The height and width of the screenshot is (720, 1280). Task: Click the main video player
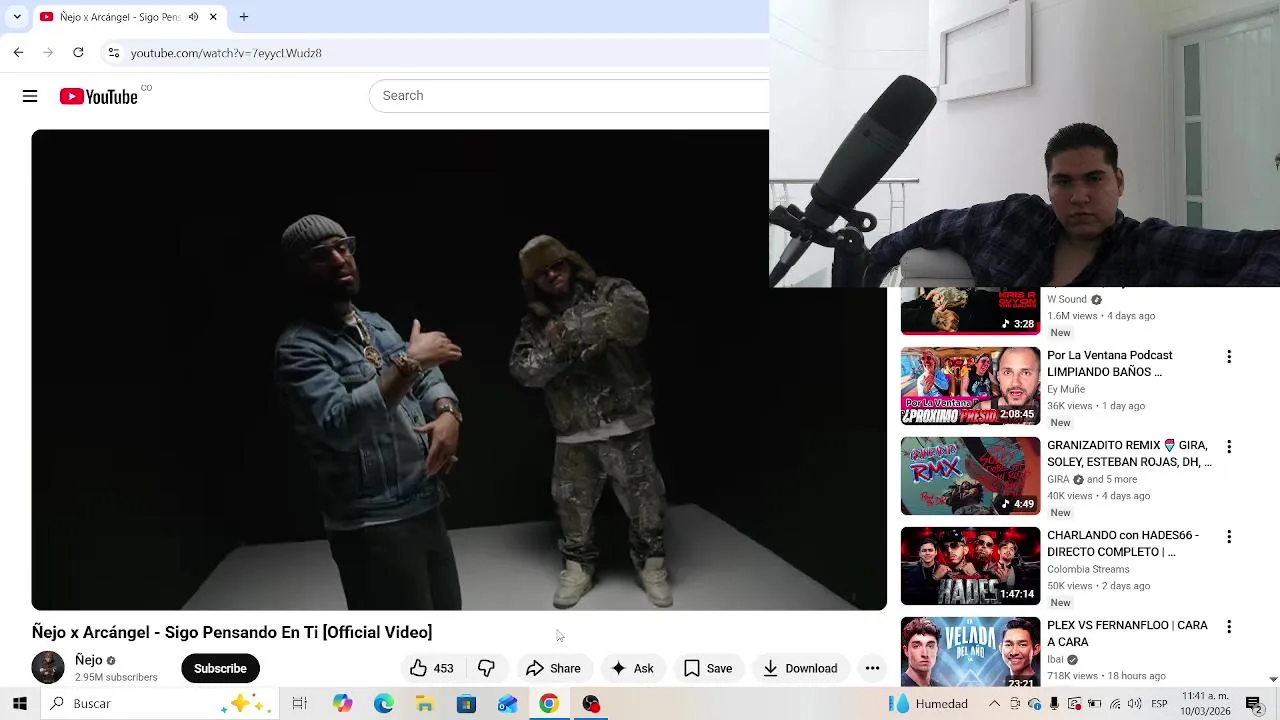coord(459,370)
